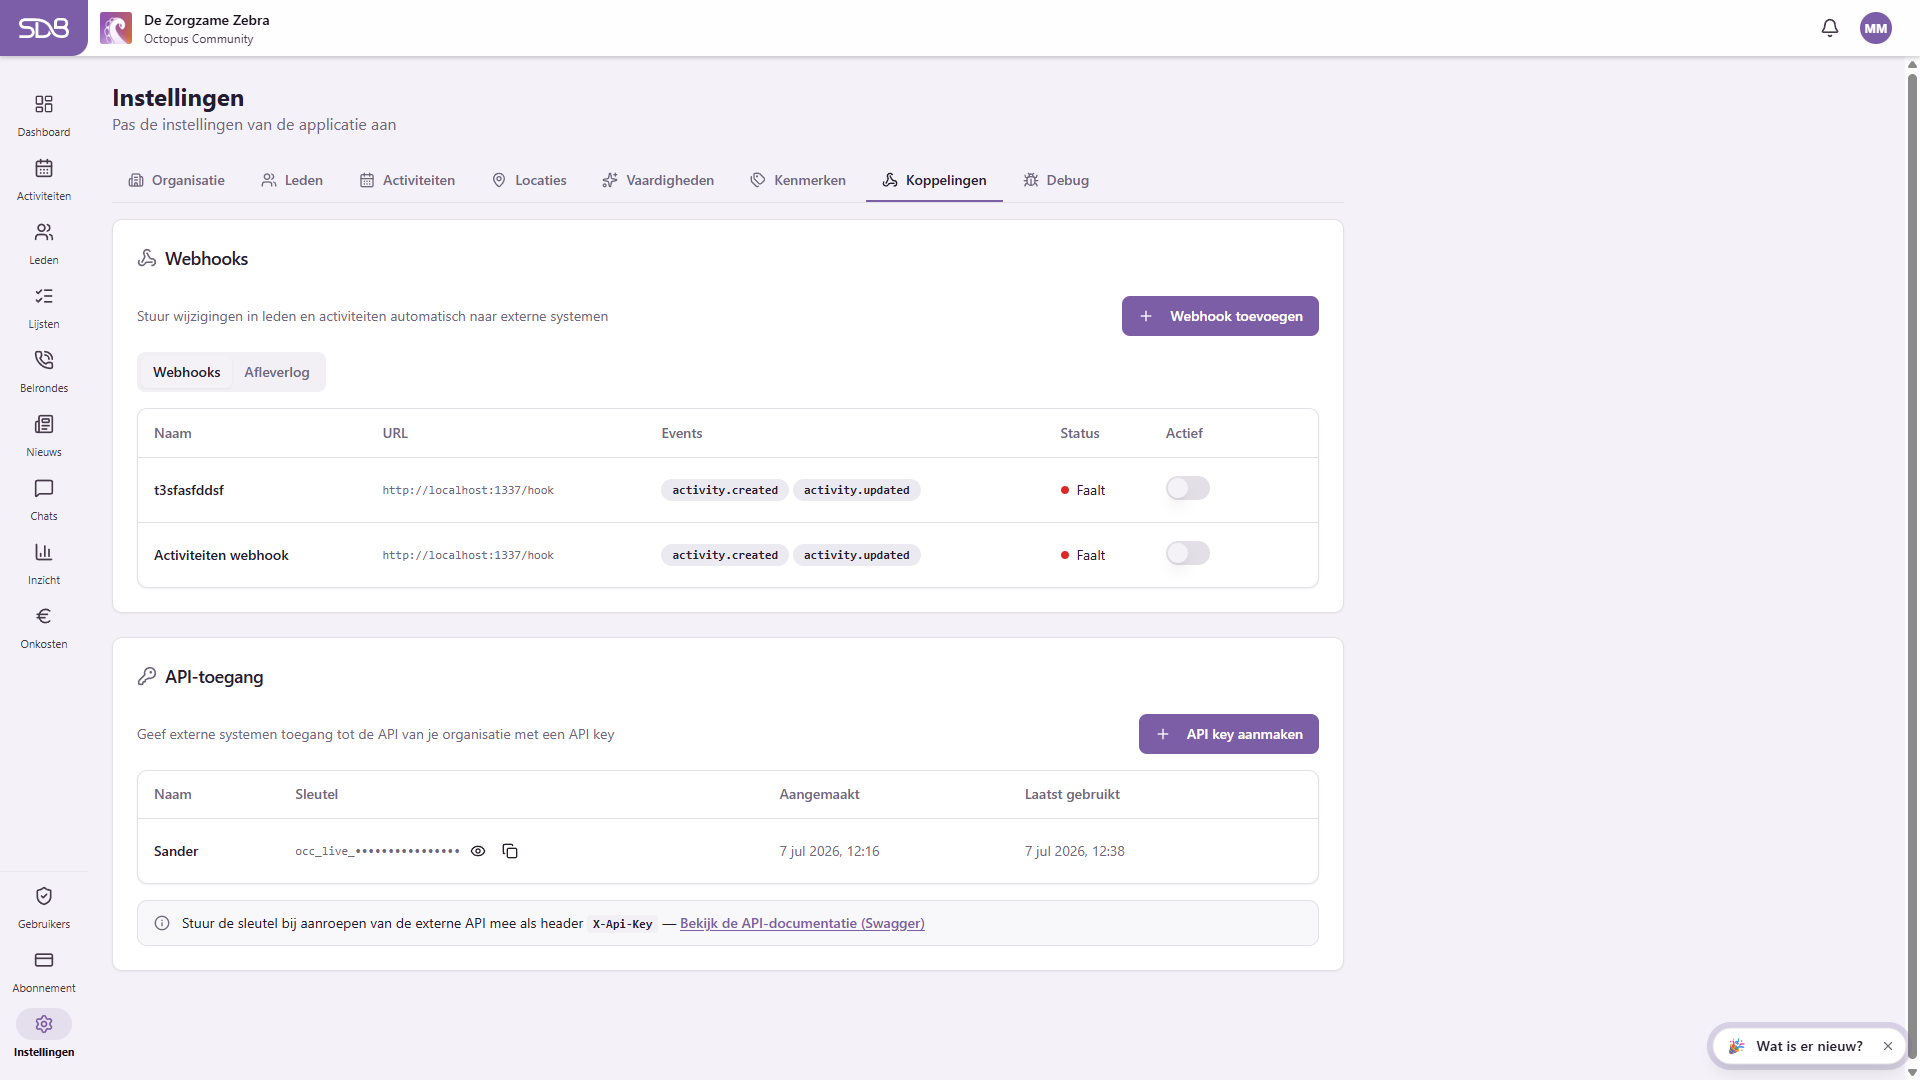The height and width of the screenshot is (1080, 1920).
Task: Click the SDB logo
Action: [x=44, y=28]
